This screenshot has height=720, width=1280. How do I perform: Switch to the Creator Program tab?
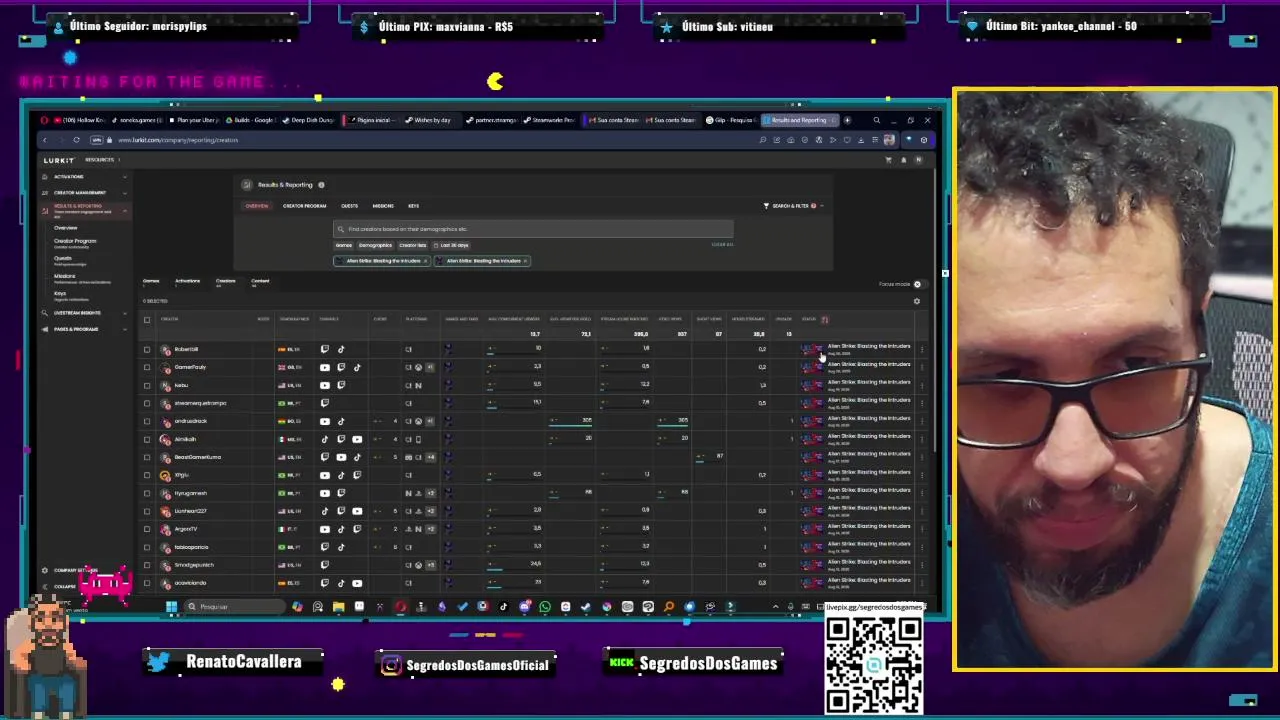304,206
